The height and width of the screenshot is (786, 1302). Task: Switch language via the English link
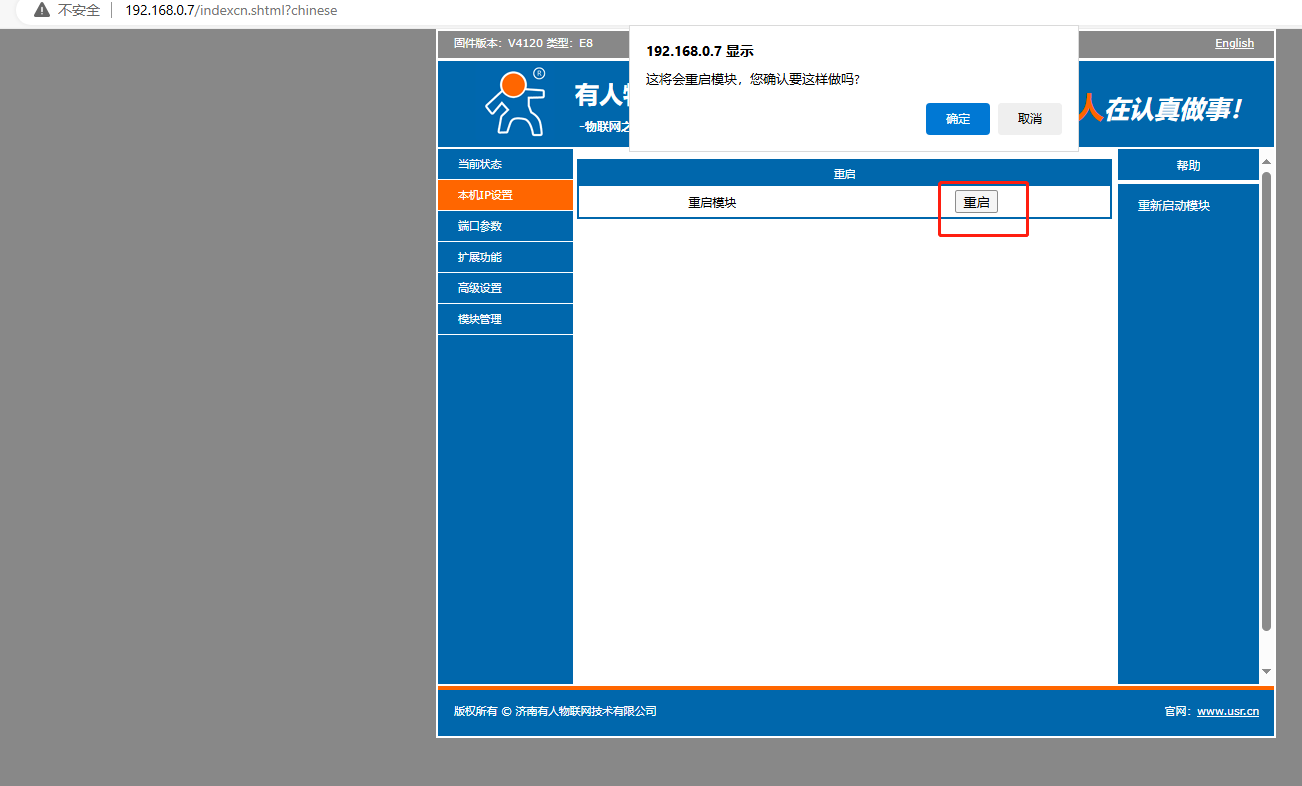coord(1234,43)
